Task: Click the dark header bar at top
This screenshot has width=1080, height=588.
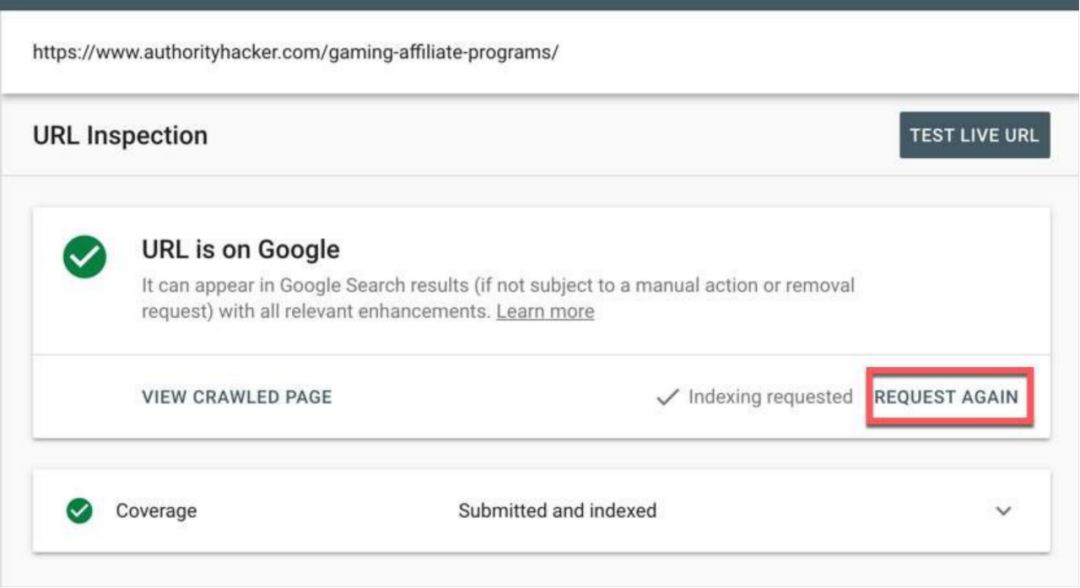Action: click(540, 4)
